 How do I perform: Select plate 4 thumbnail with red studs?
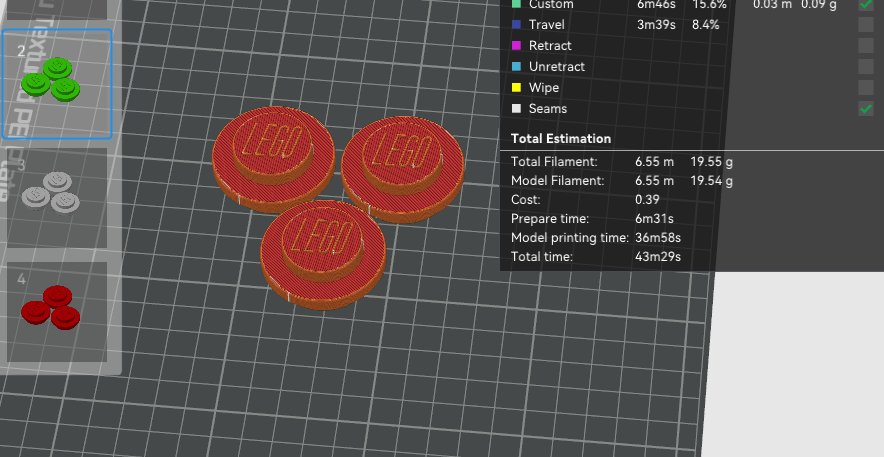pyautogui.click(x=57, y=312)
